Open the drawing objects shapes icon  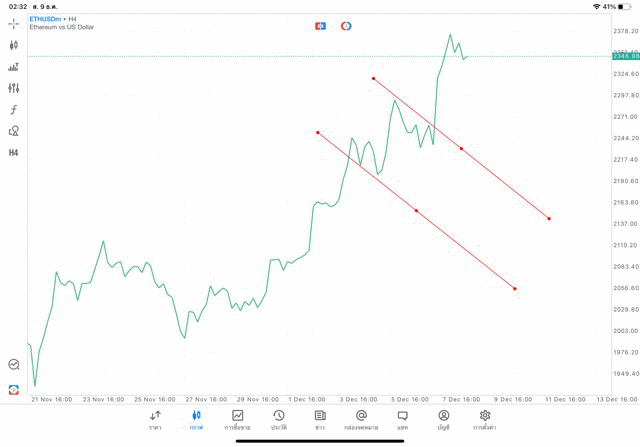point(14,131)
